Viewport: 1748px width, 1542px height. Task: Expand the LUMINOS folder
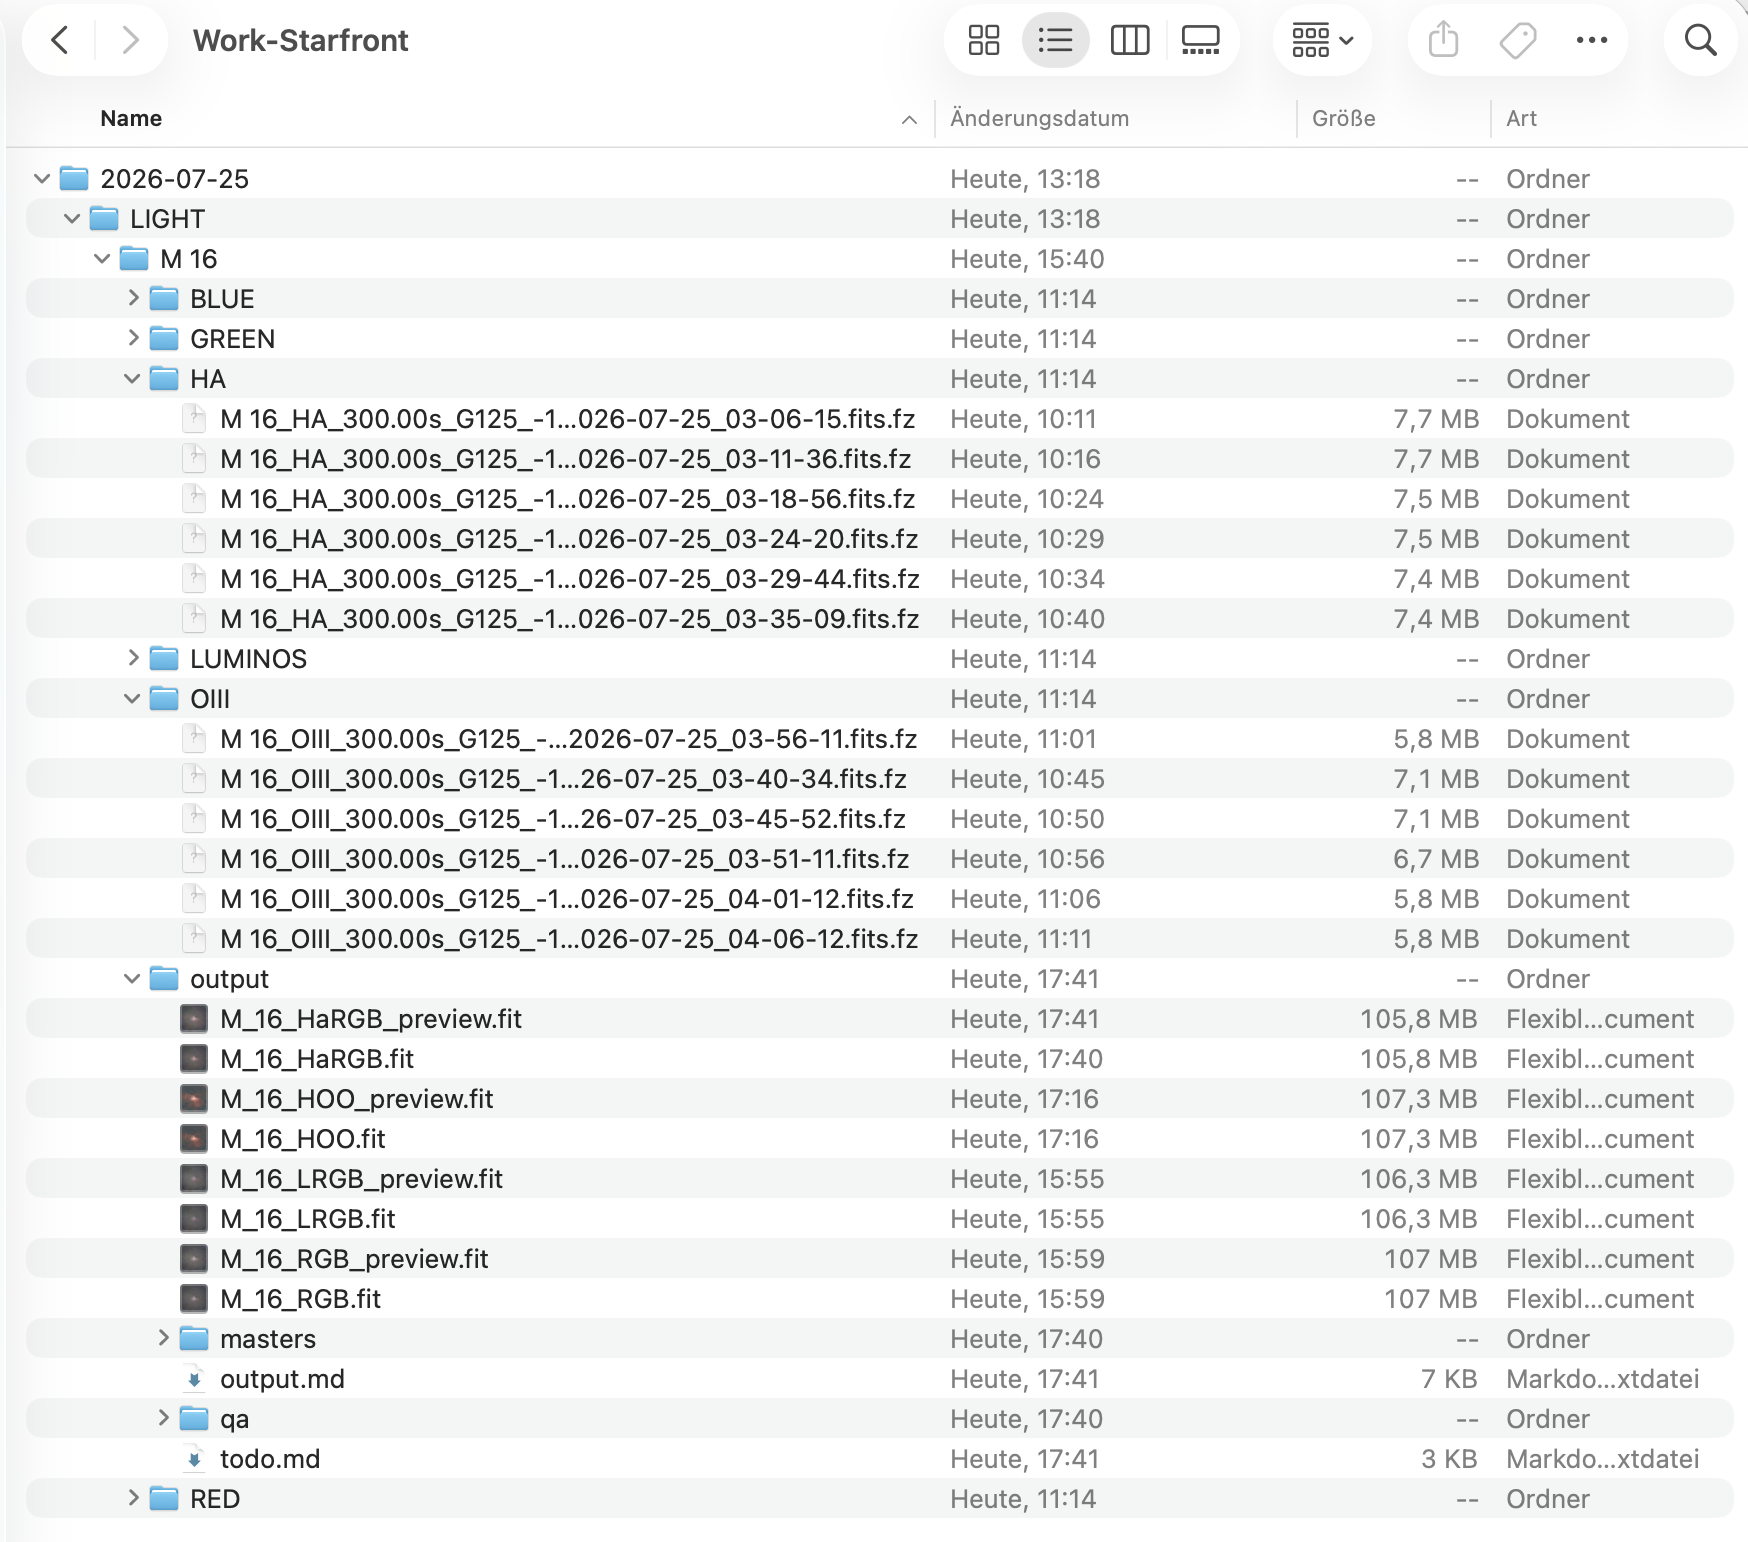click(133, 658)
